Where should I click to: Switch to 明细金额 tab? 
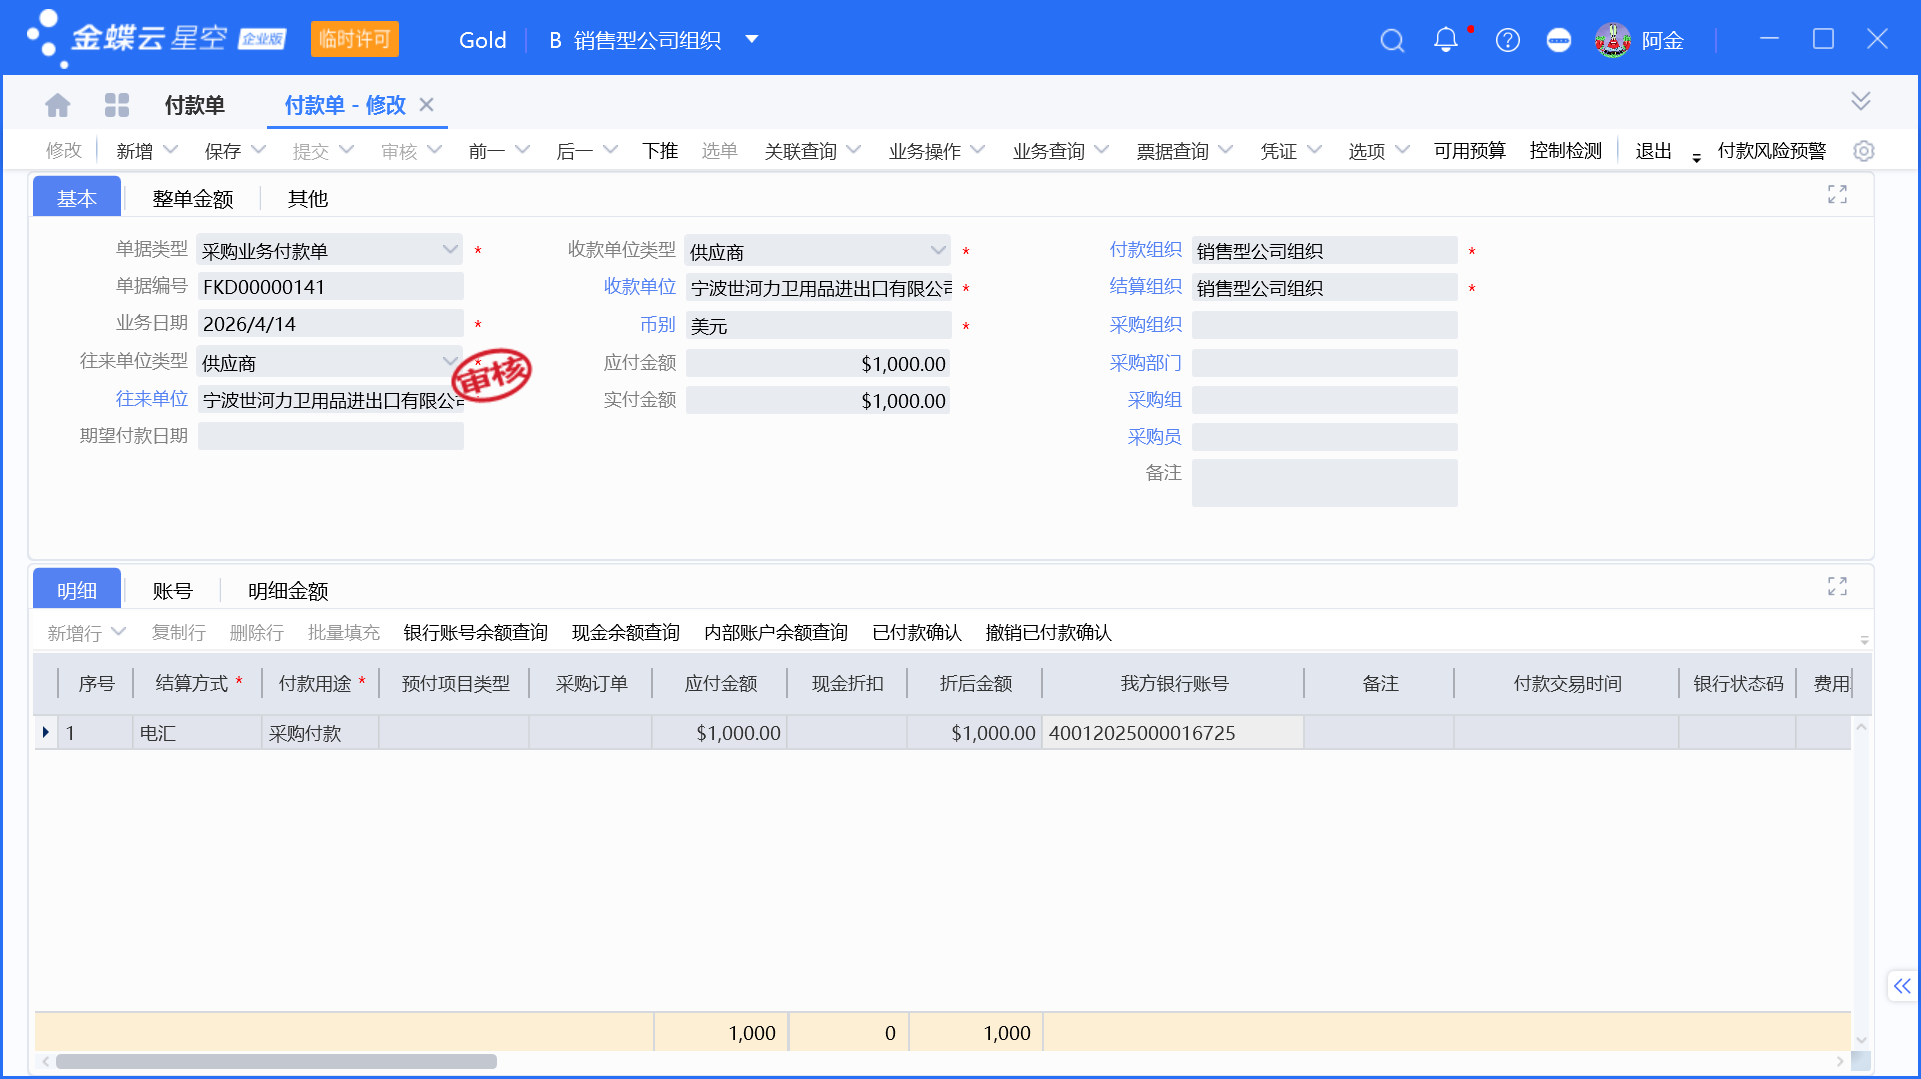tap(288, 590)
